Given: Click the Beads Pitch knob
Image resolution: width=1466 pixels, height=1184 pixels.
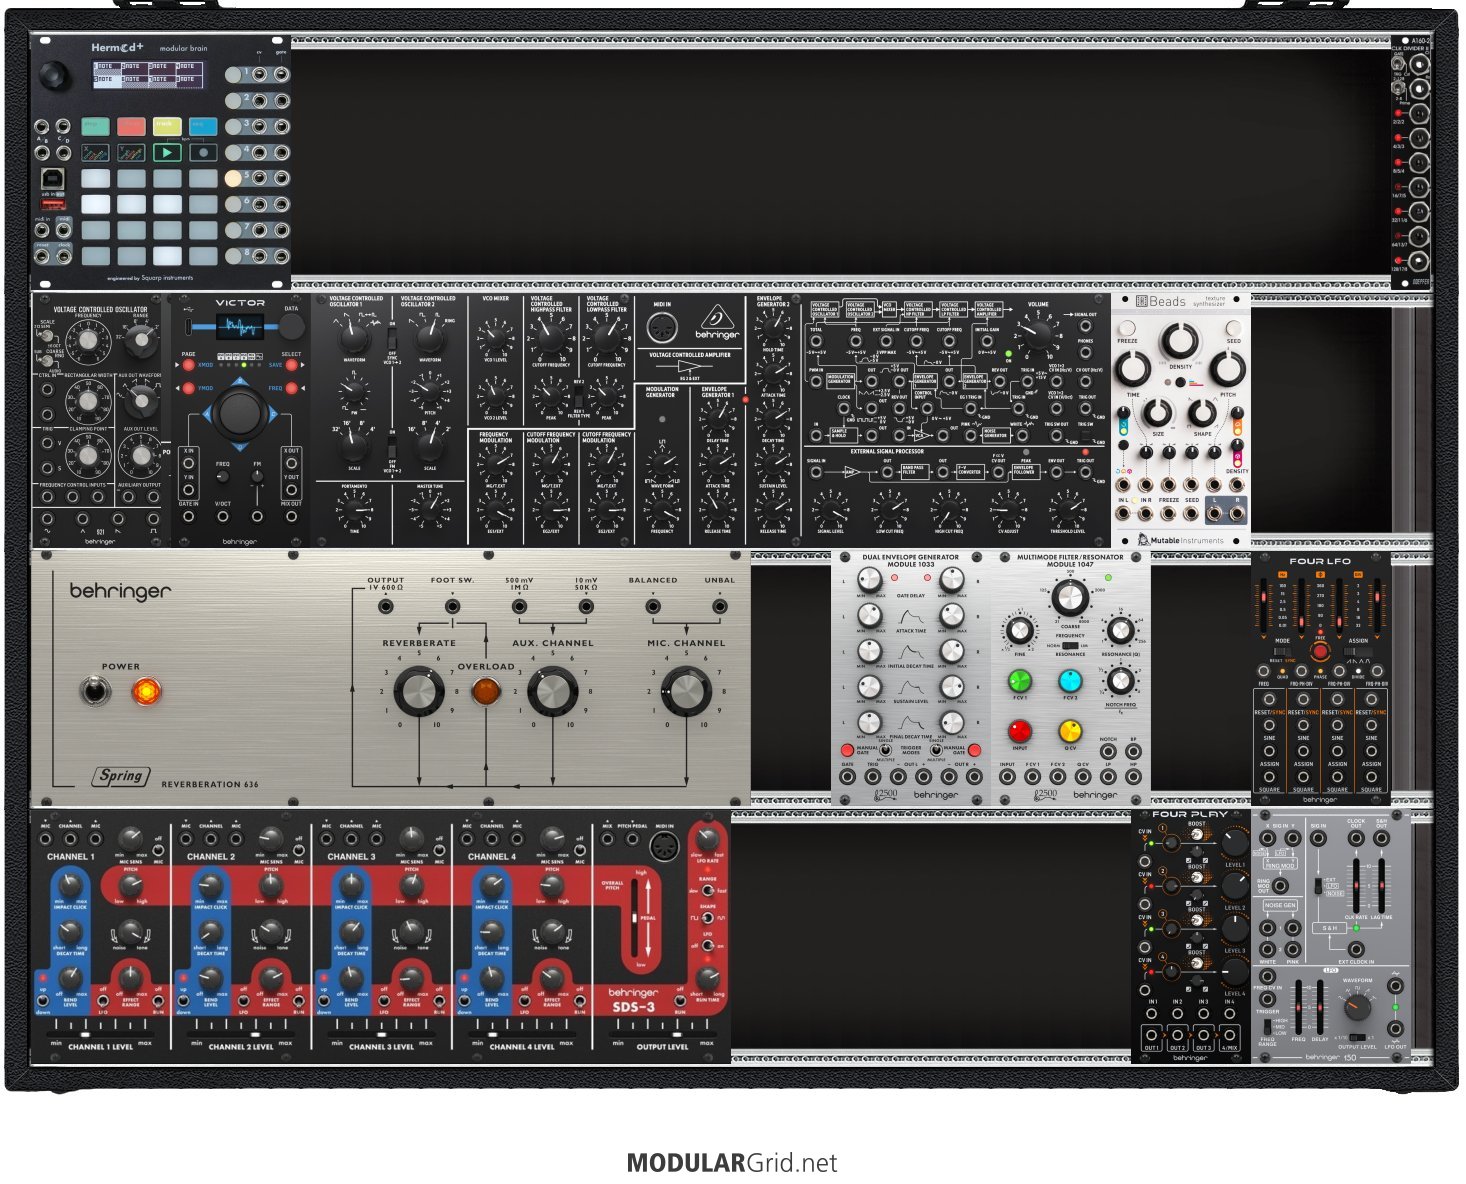Looking at the screenshot, I should click(x=1228, y=370).
